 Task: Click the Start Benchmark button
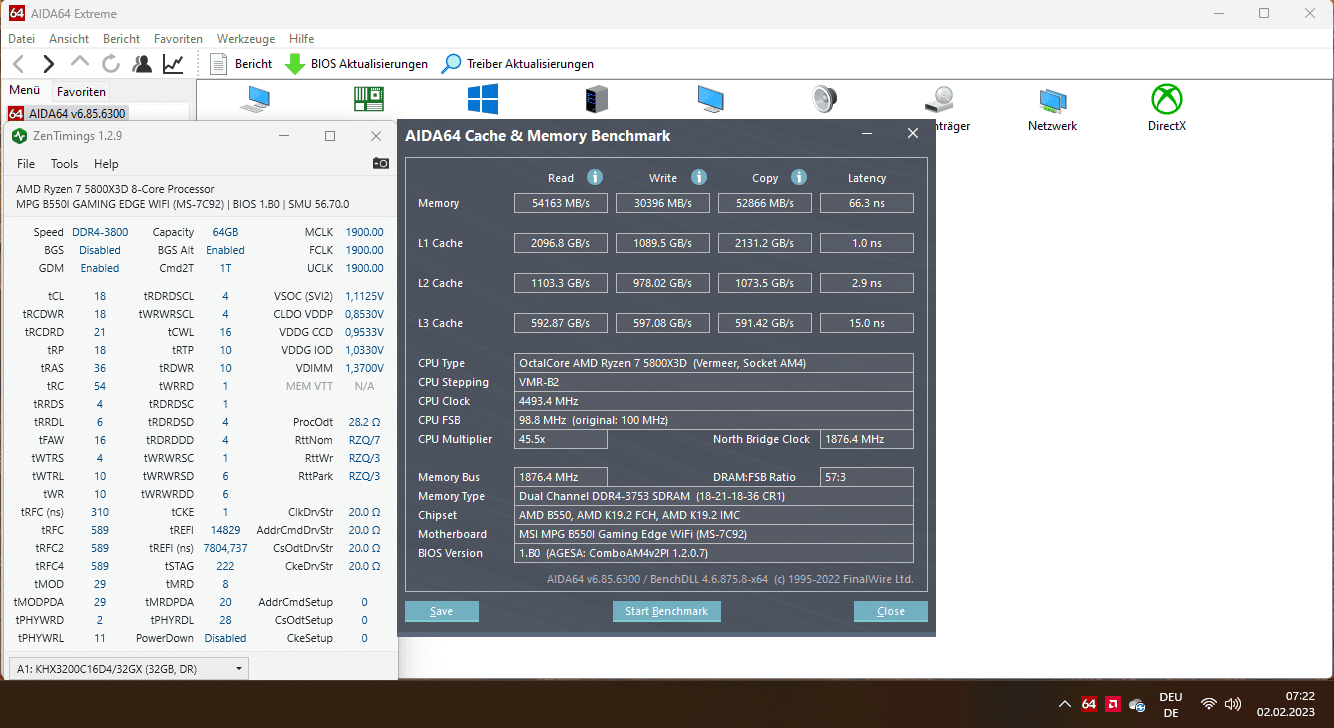tap(666, 611)
